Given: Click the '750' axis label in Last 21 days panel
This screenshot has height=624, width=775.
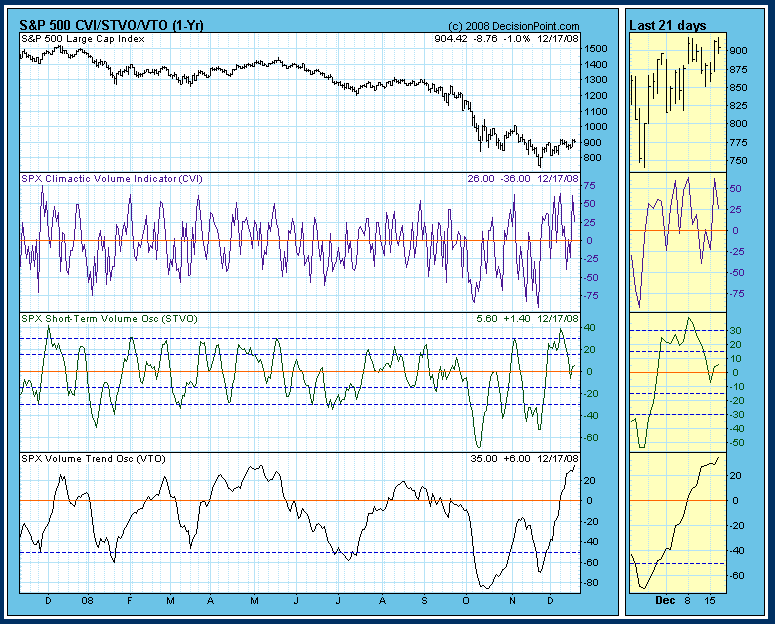Looking at the screenshot, I should (x=739, y=161).
